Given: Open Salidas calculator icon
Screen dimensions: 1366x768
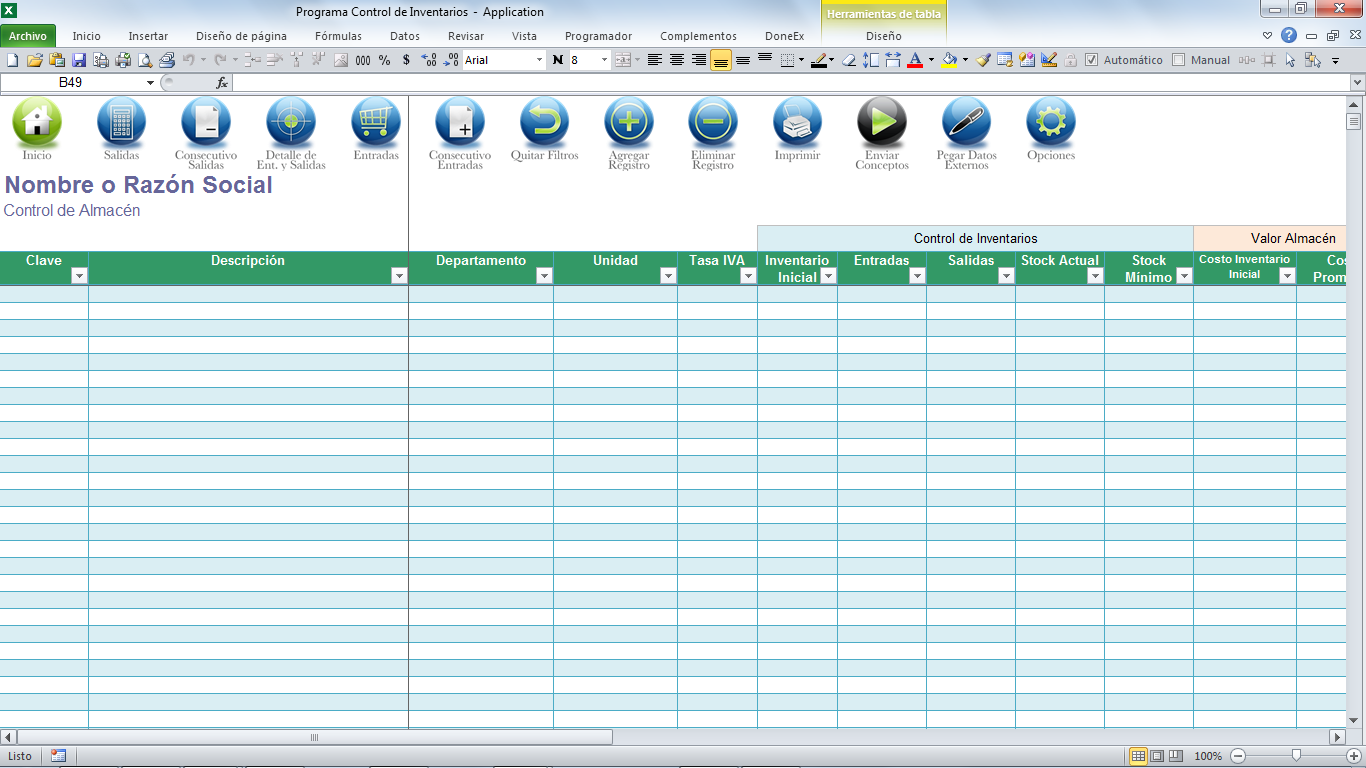Looking at the screenshot, I should click(121, 122).
